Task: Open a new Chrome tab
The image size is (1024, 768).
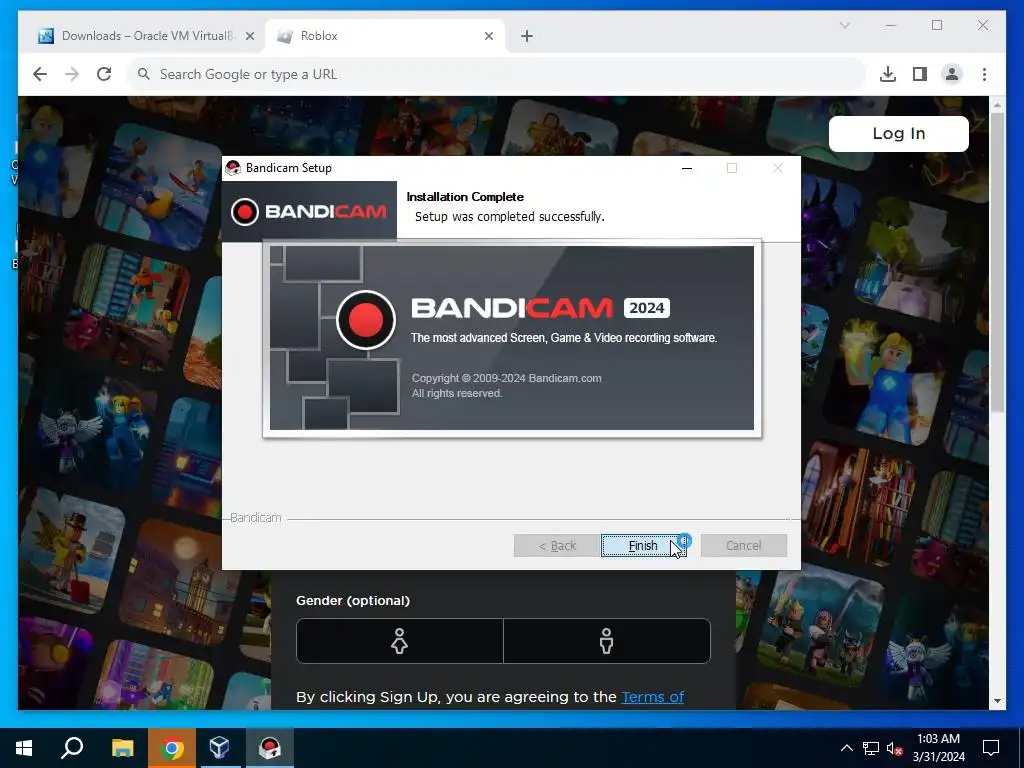Action: [x=527, y=36]
